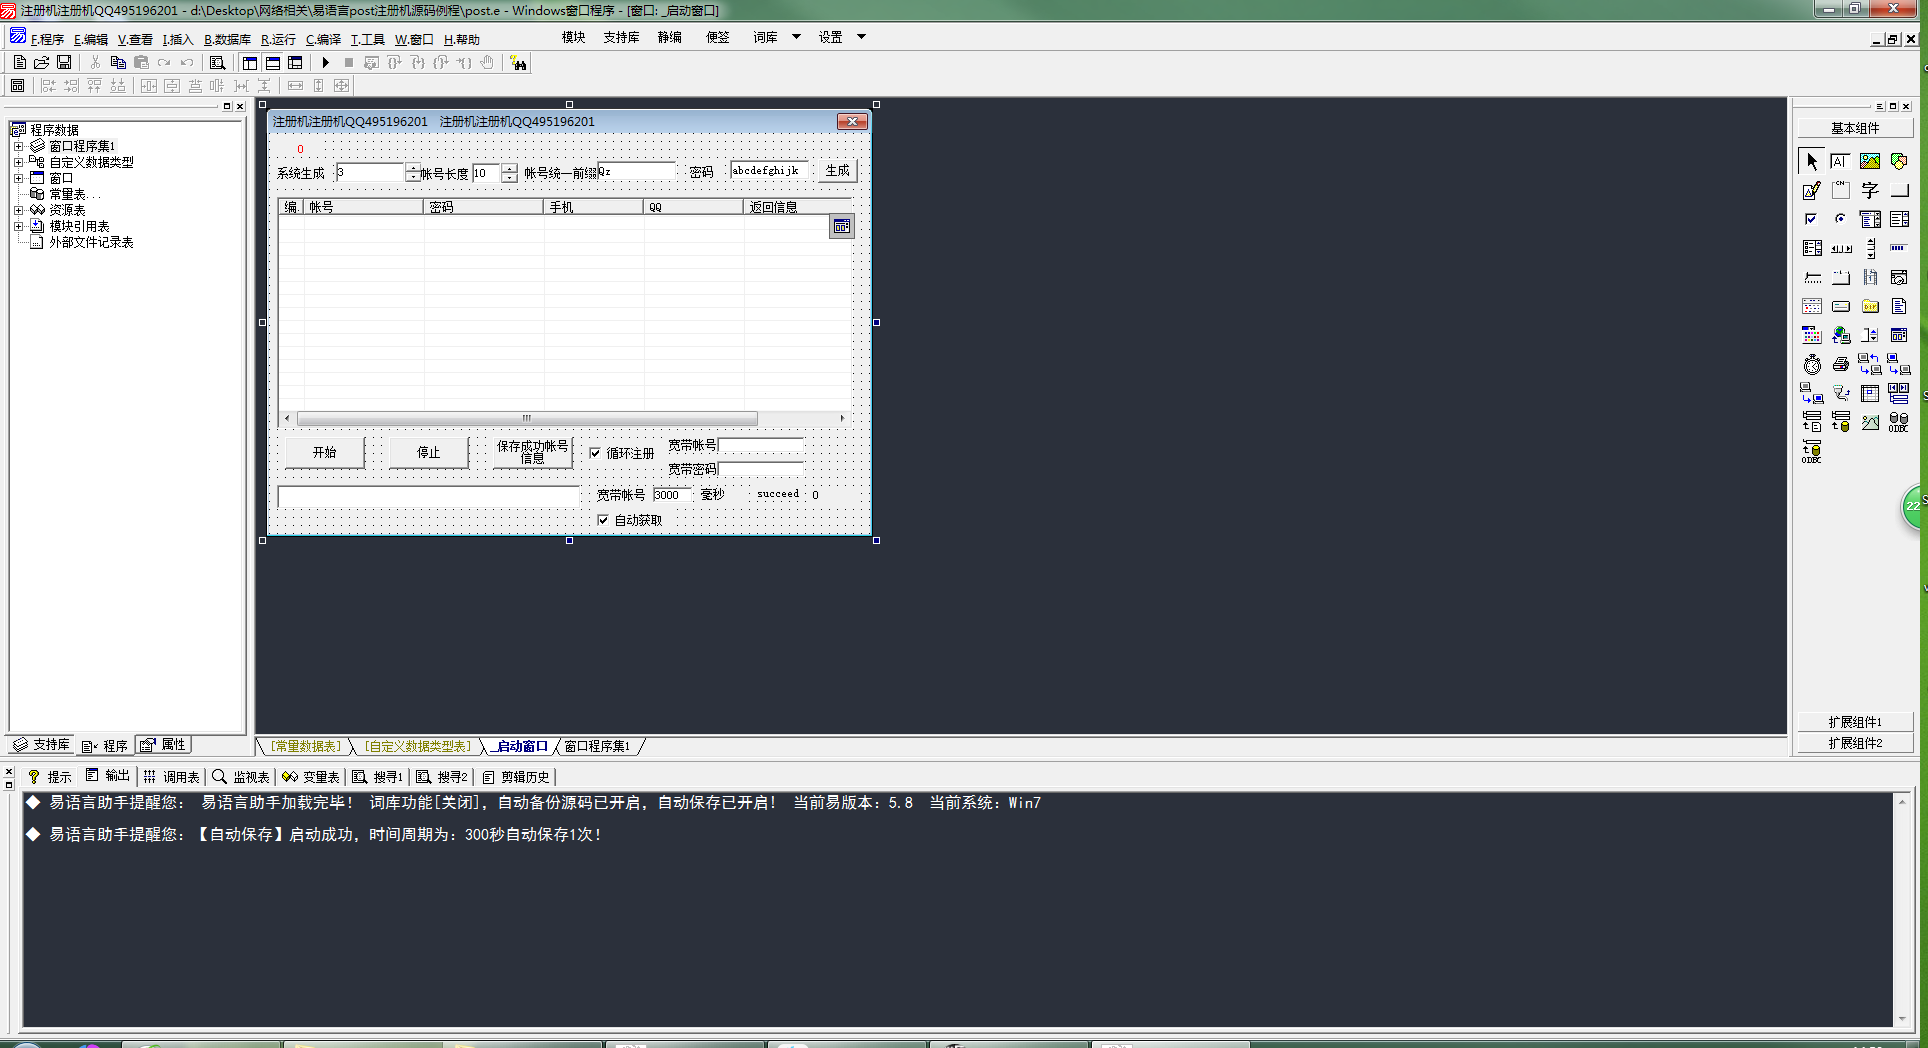Click the Save file floppy icon
The image size is (1928, 1048).
(x=64, y=63)
